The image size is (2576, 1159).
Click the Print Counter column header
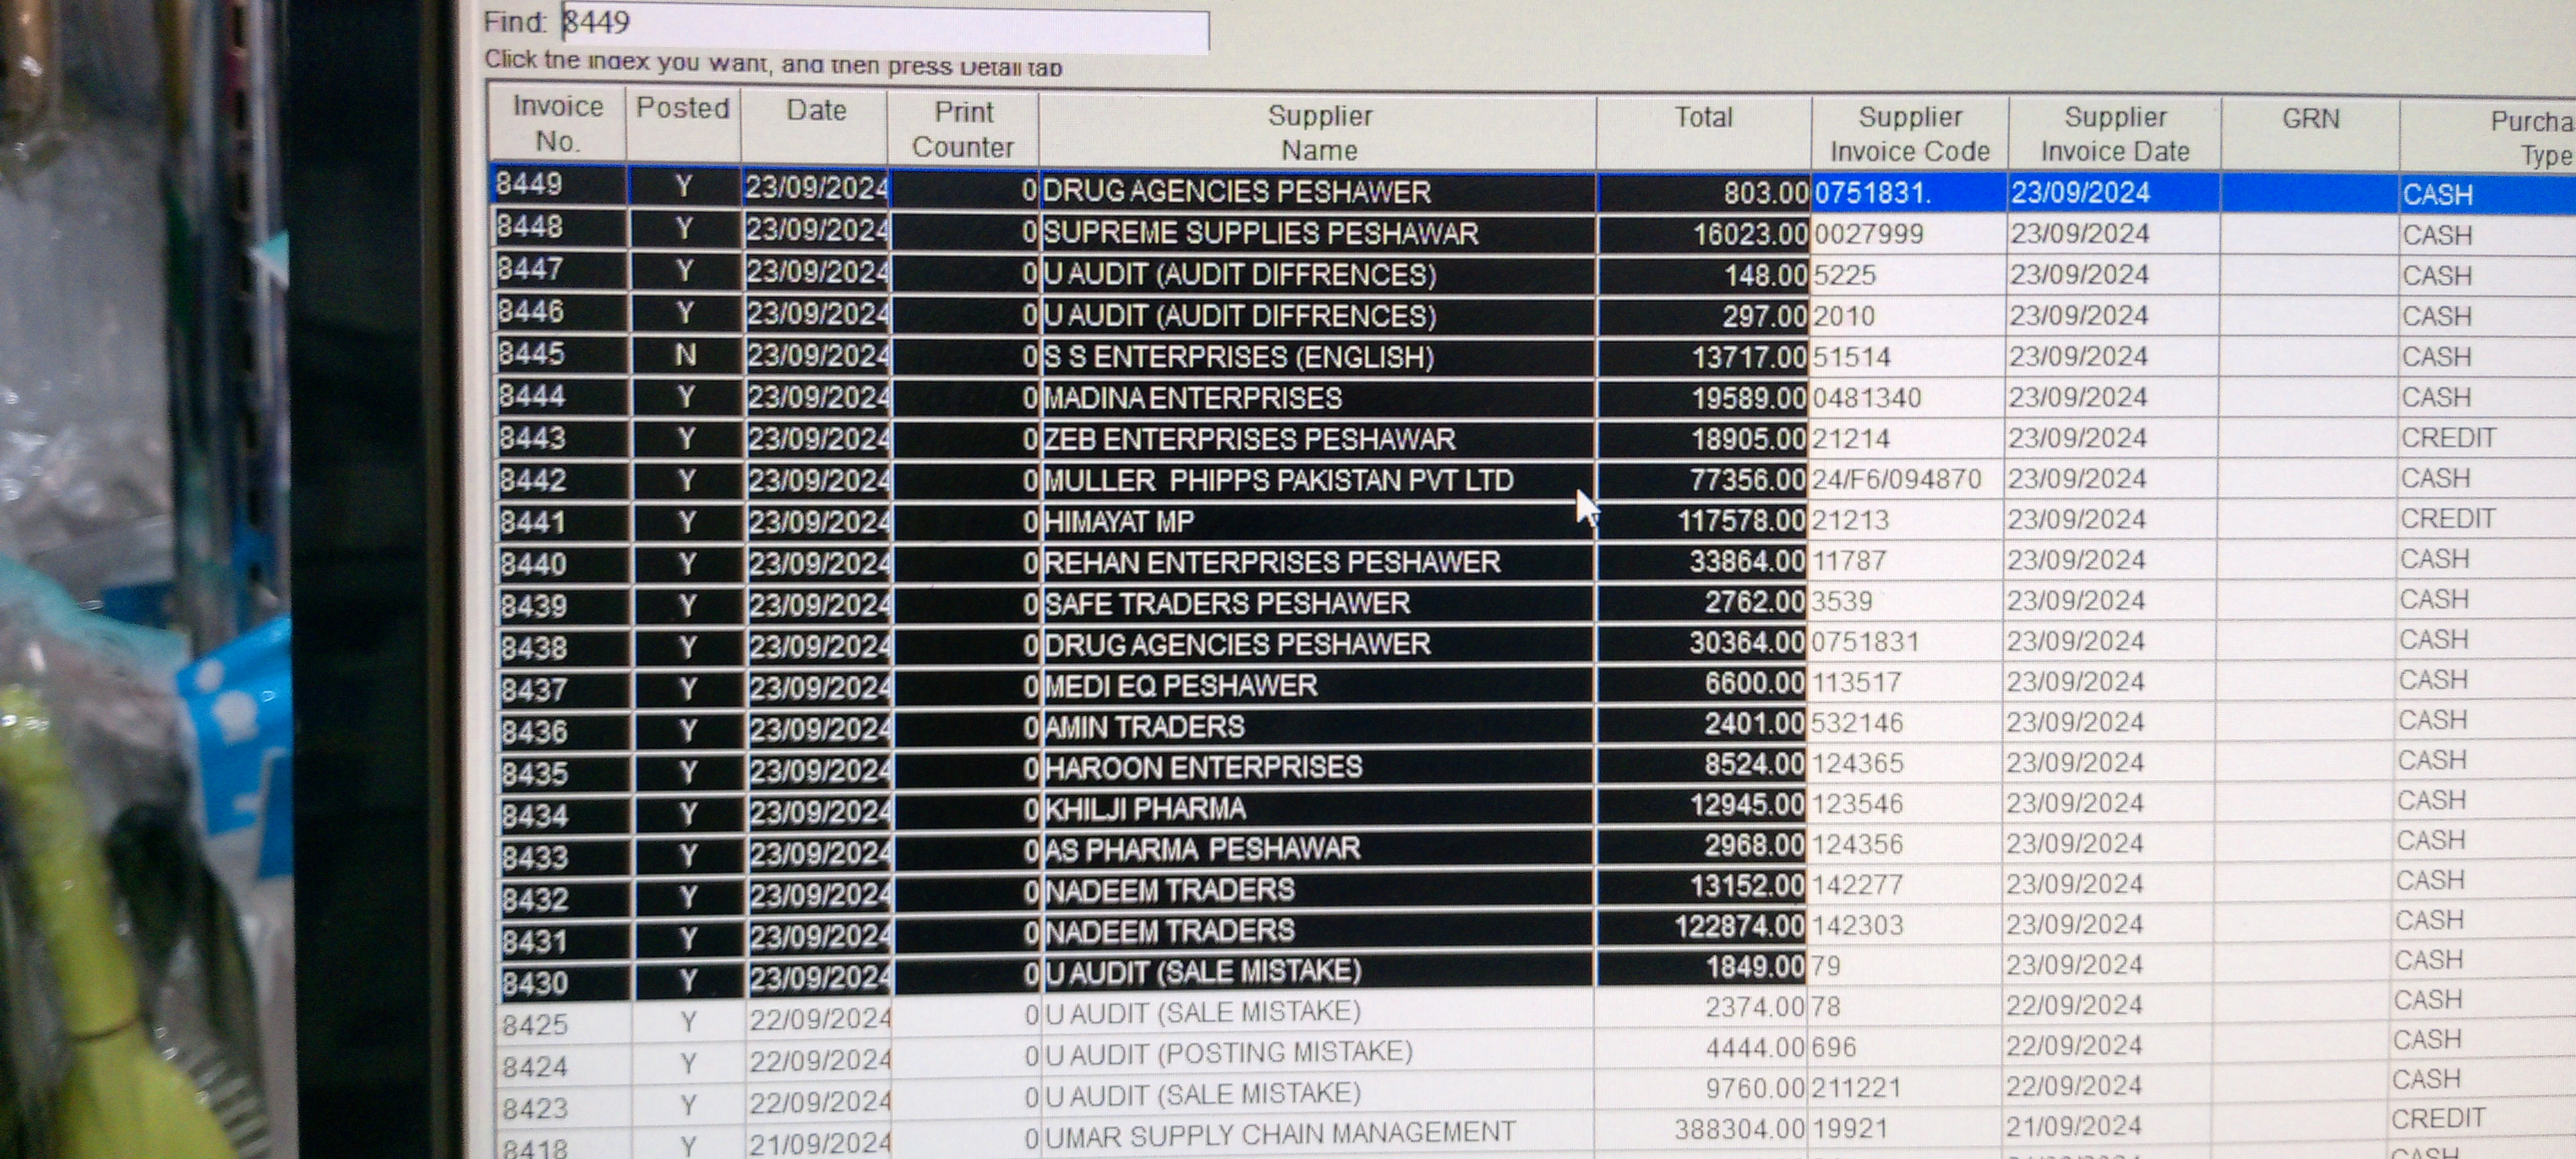coord(962,129)
